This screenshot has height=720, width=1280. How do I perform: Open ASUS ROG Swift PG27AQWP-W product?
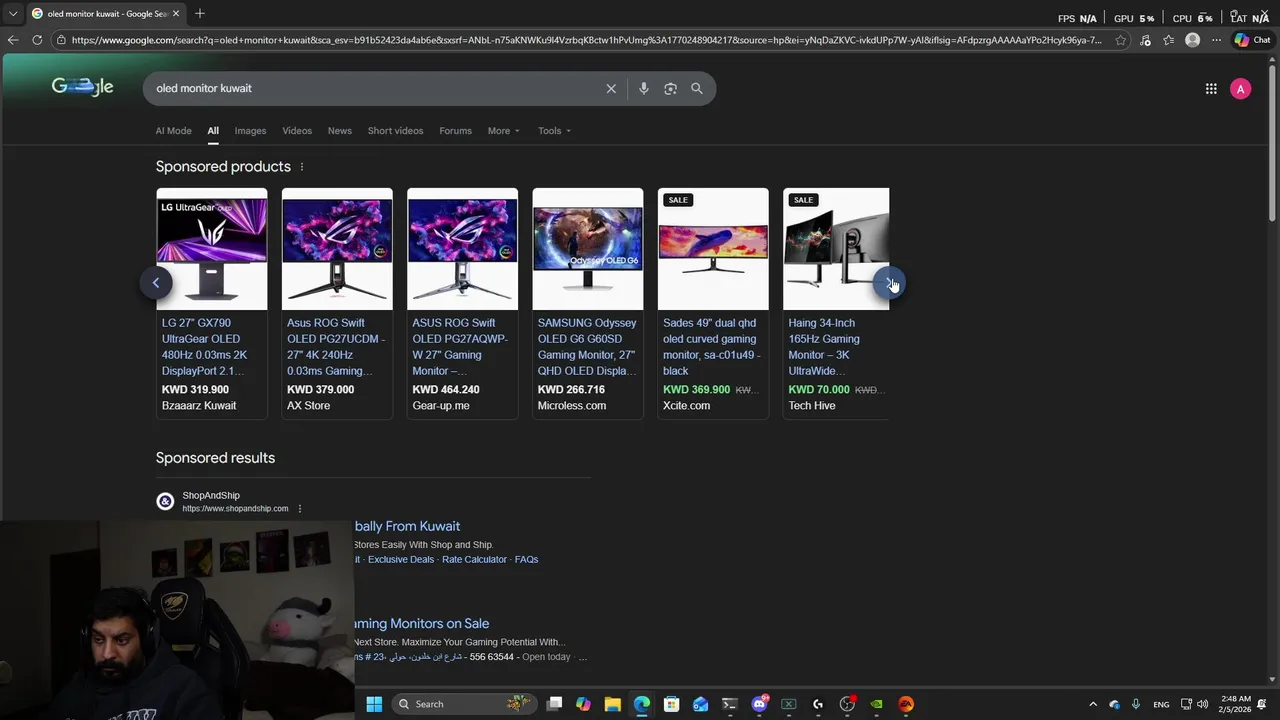click(x=460, y=347)
